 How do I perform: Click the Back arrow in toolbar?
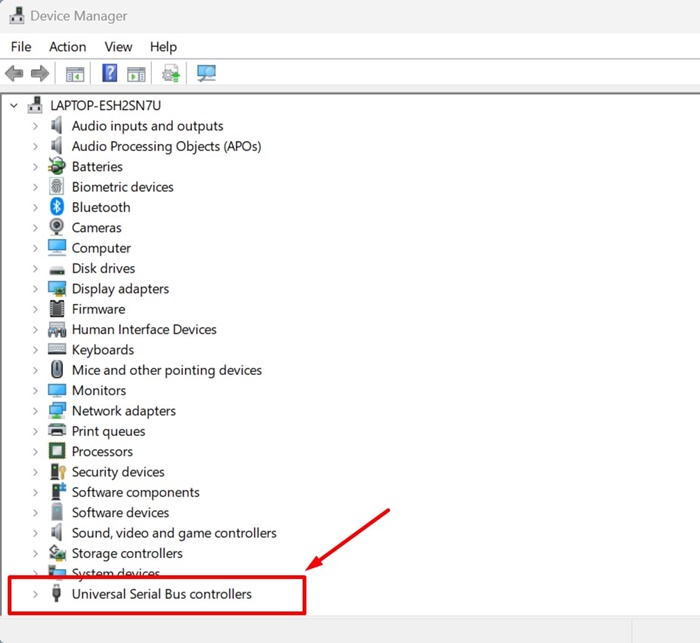pyautogui.click(x=15, y=73)
